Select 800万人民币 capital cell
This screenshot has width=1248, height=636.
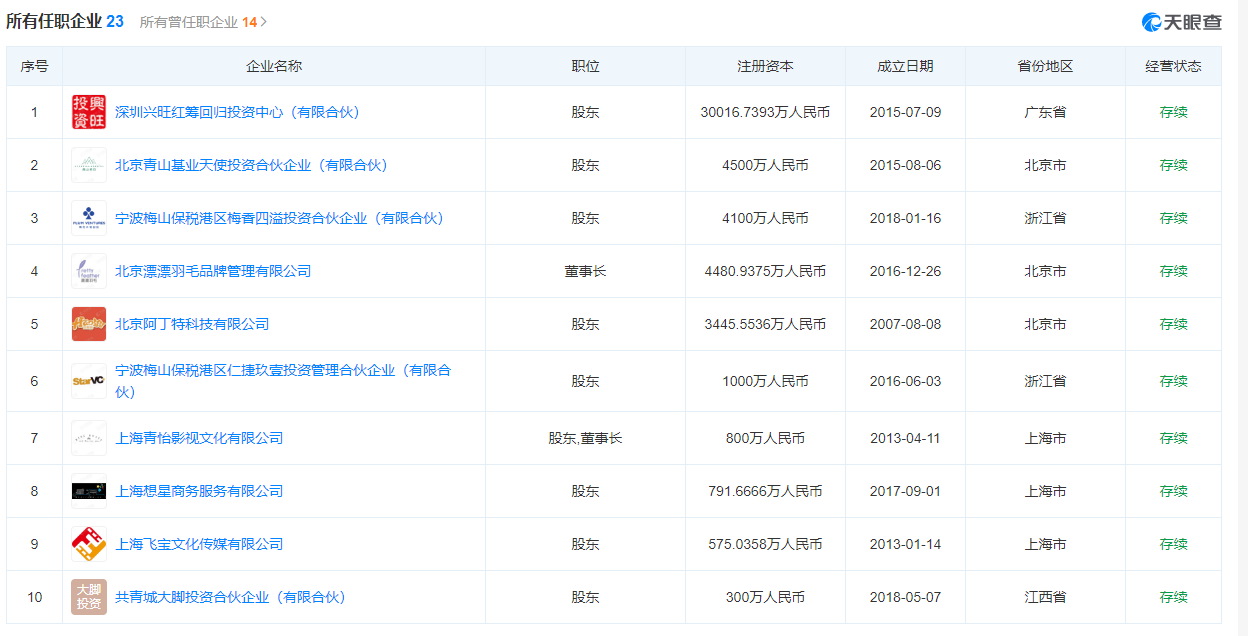[765, 438]
